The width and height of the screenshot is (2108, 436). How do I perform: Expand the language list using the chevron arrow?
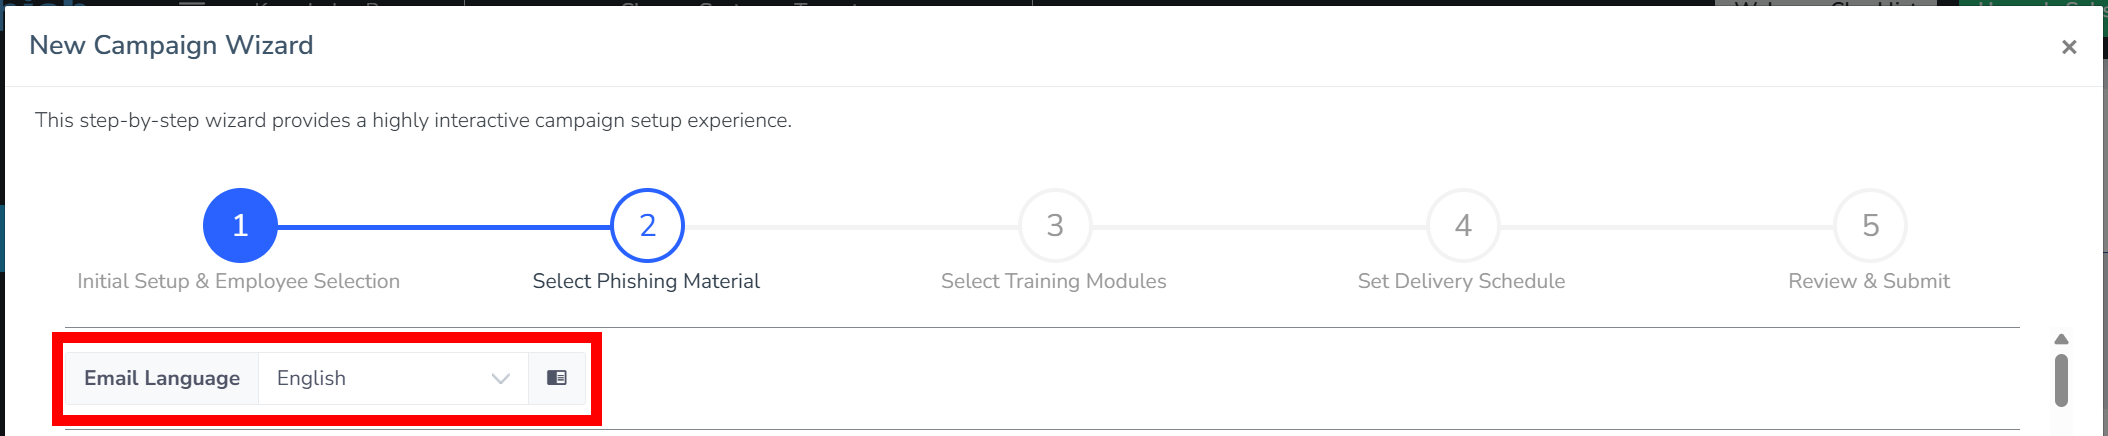(x=501, y=378)
